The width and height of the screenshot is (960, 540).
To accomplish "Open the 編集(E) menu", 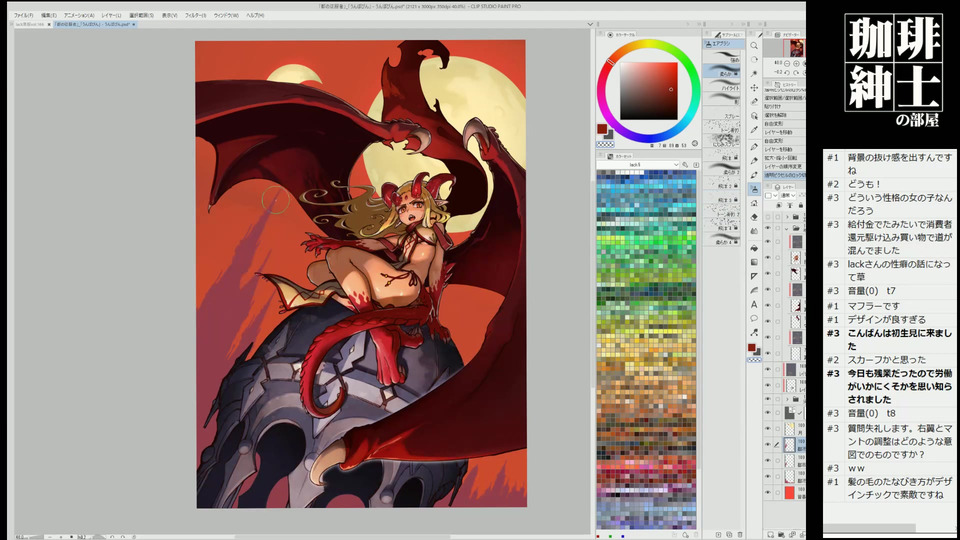I will pyautogui.click(x=49, y=15).
